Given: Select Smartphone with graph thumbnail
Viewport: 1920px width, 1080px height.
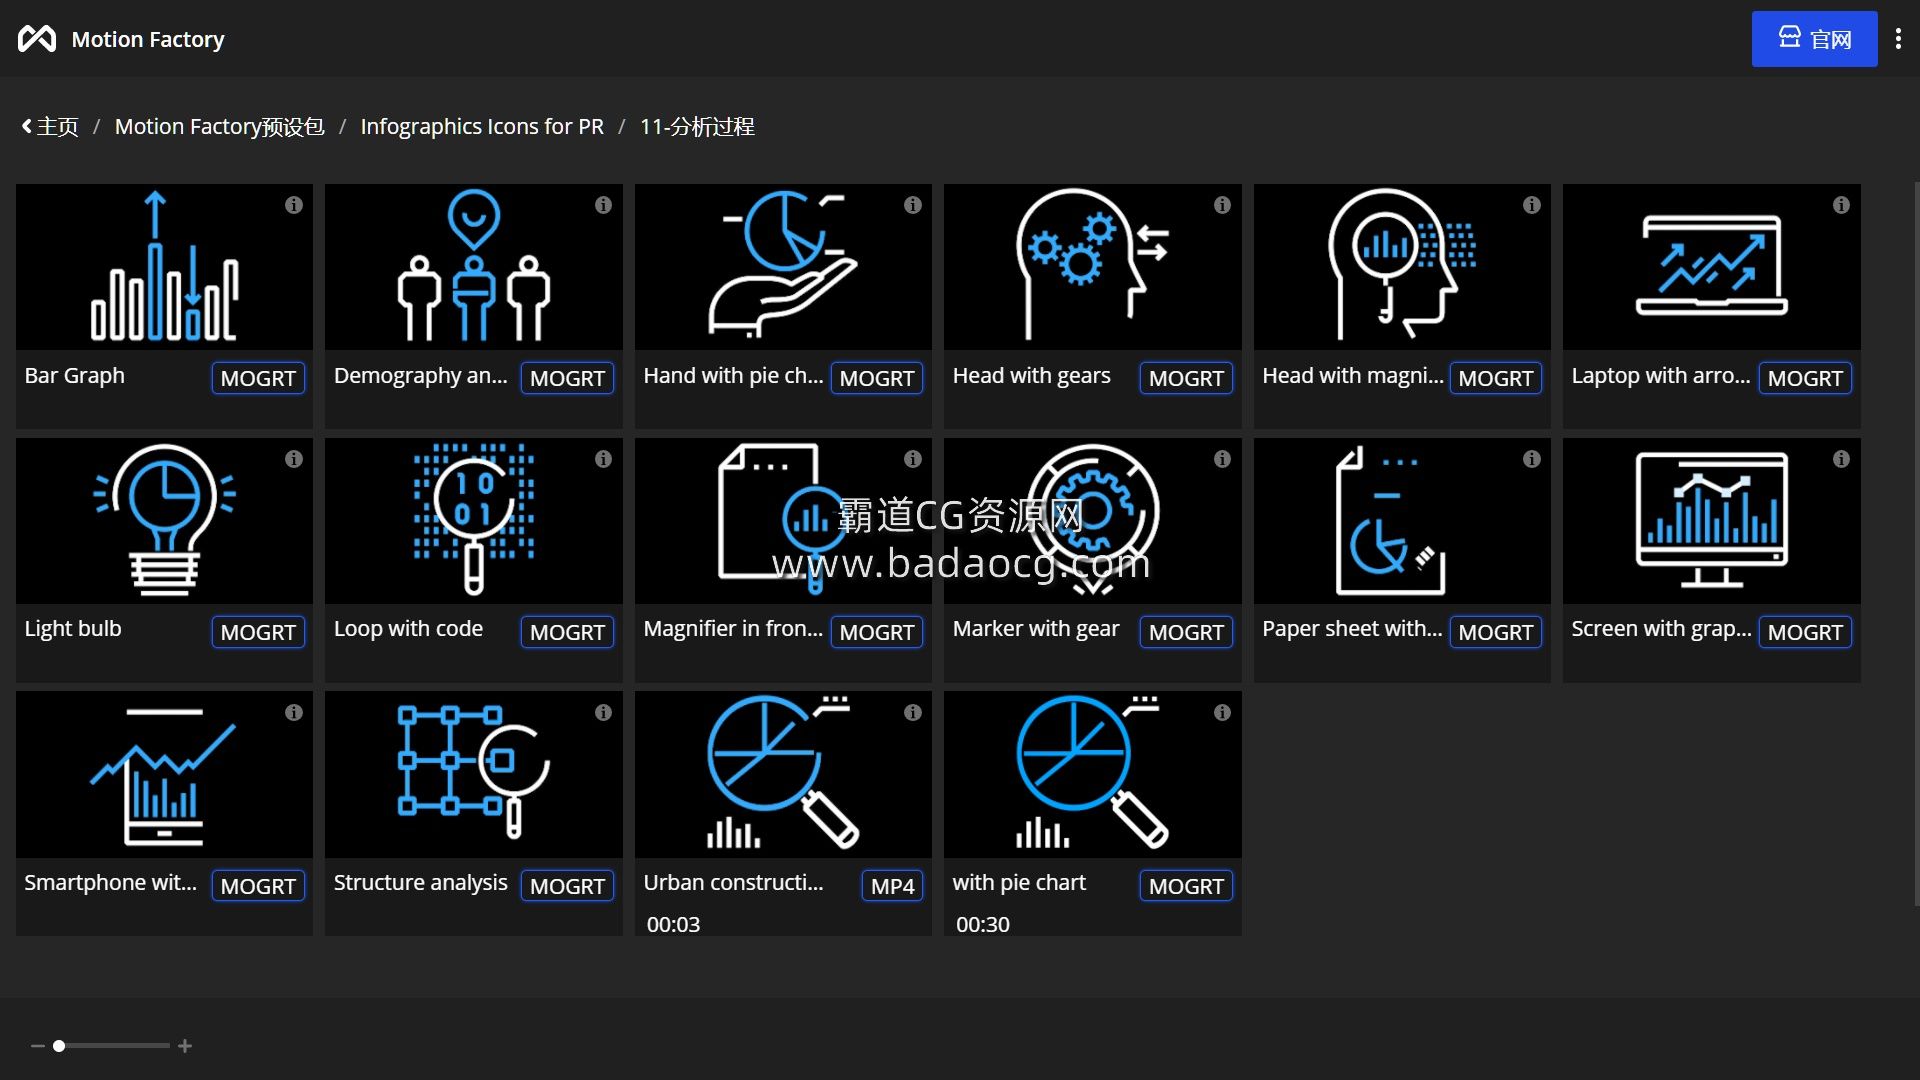Looking at the screenshot, I should (x=164, y=775).
